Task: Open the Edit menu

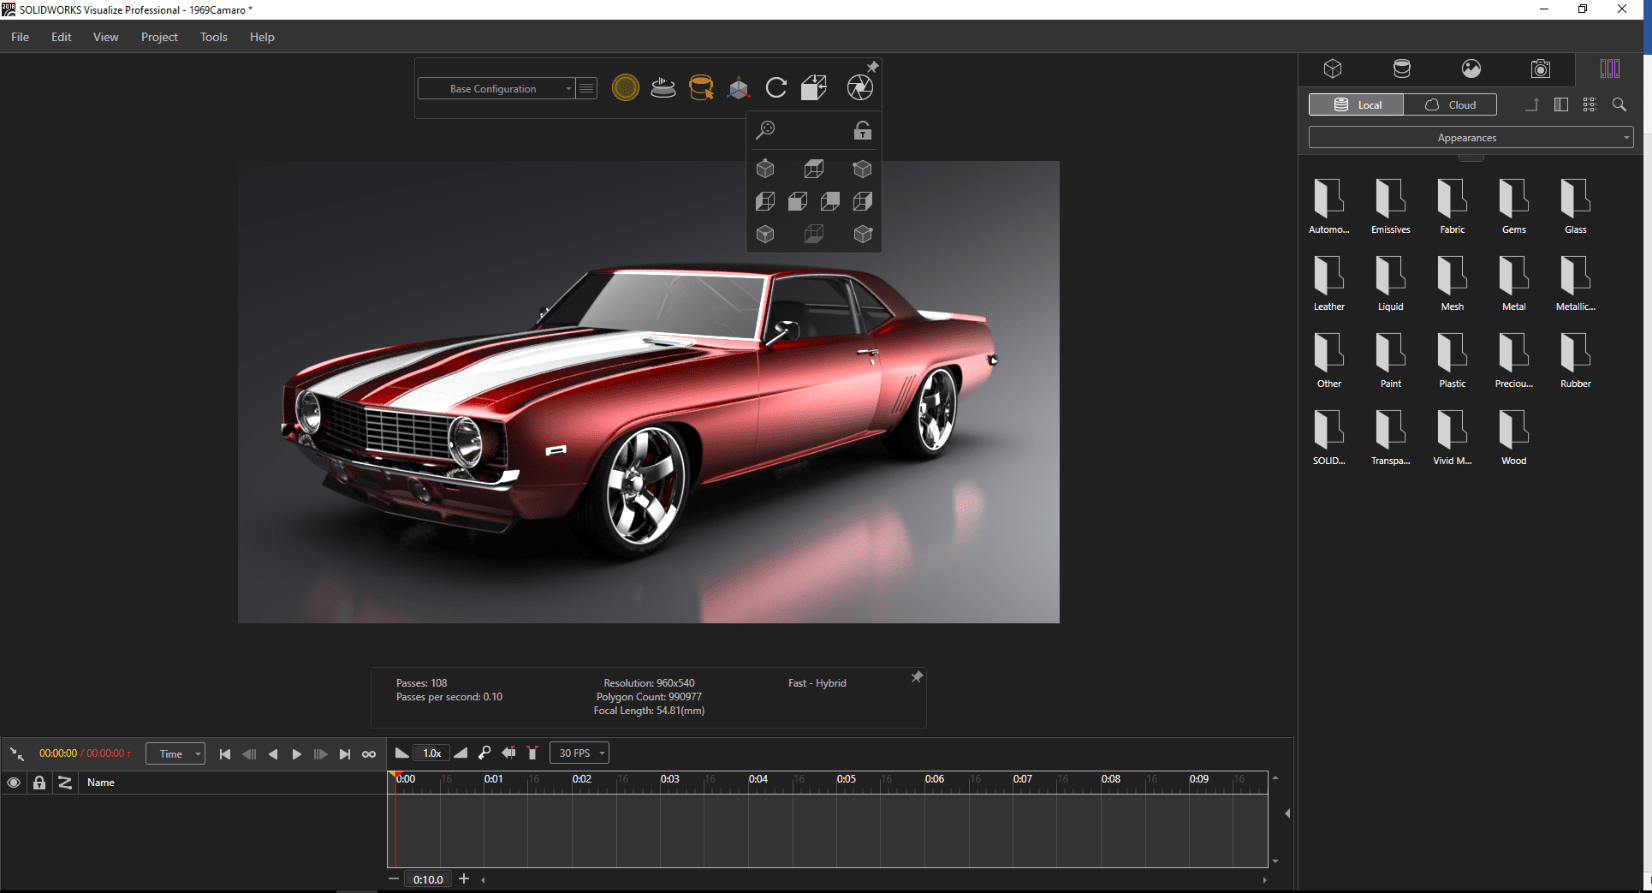Action: point(62,37)
